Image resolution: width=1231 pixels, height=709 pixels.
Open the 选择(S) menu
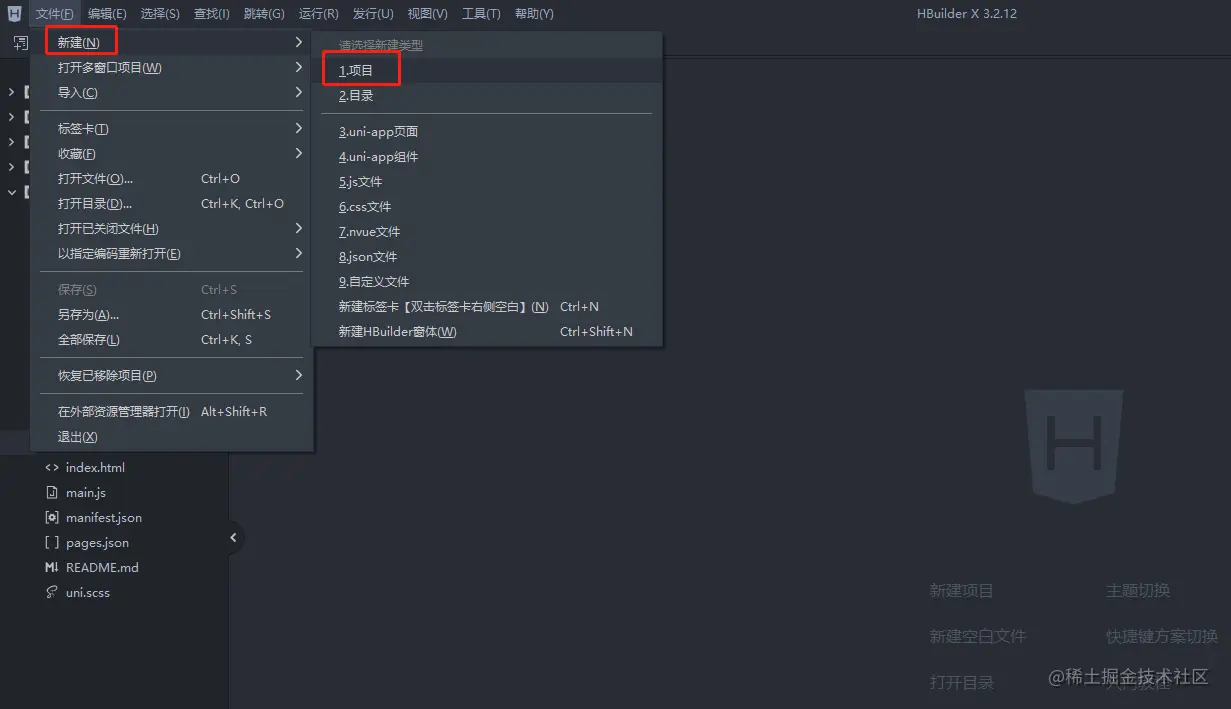160,13
